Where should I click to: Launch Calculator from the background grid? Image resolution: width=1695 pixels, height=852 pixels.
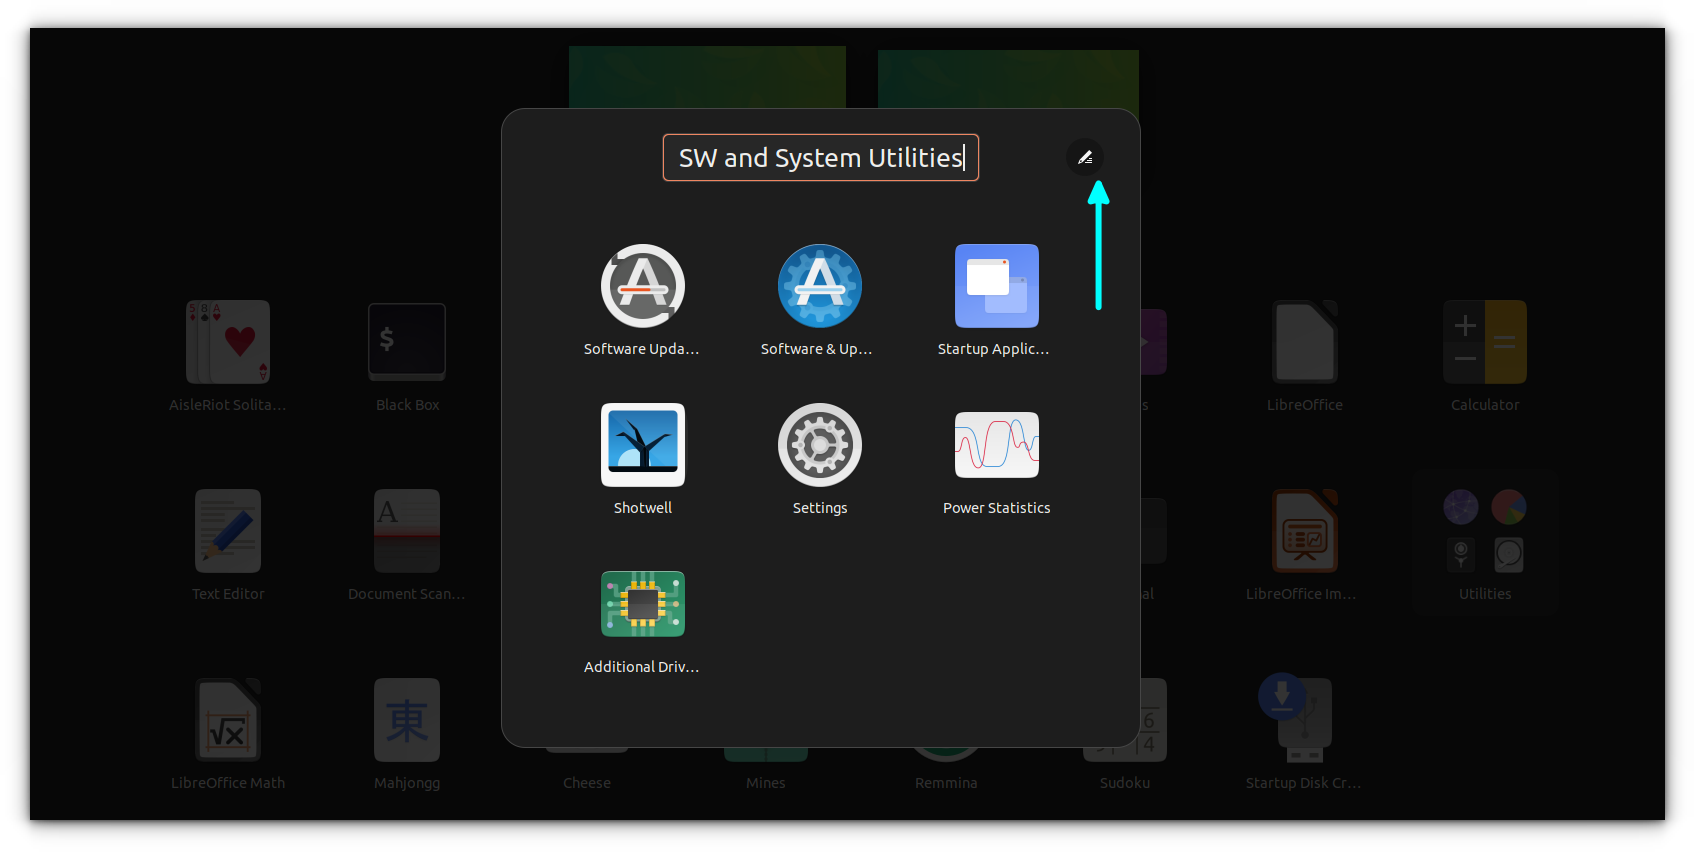click(x=1485, y=342)
